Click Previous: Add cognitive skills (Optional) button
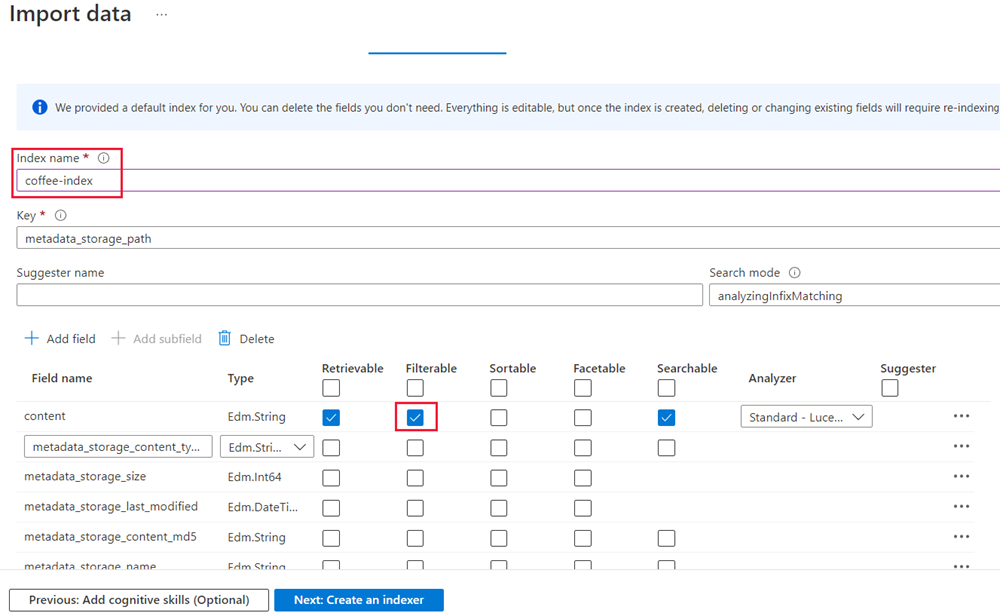Viewport: 1000px width, 616px height. coord(139,599)
